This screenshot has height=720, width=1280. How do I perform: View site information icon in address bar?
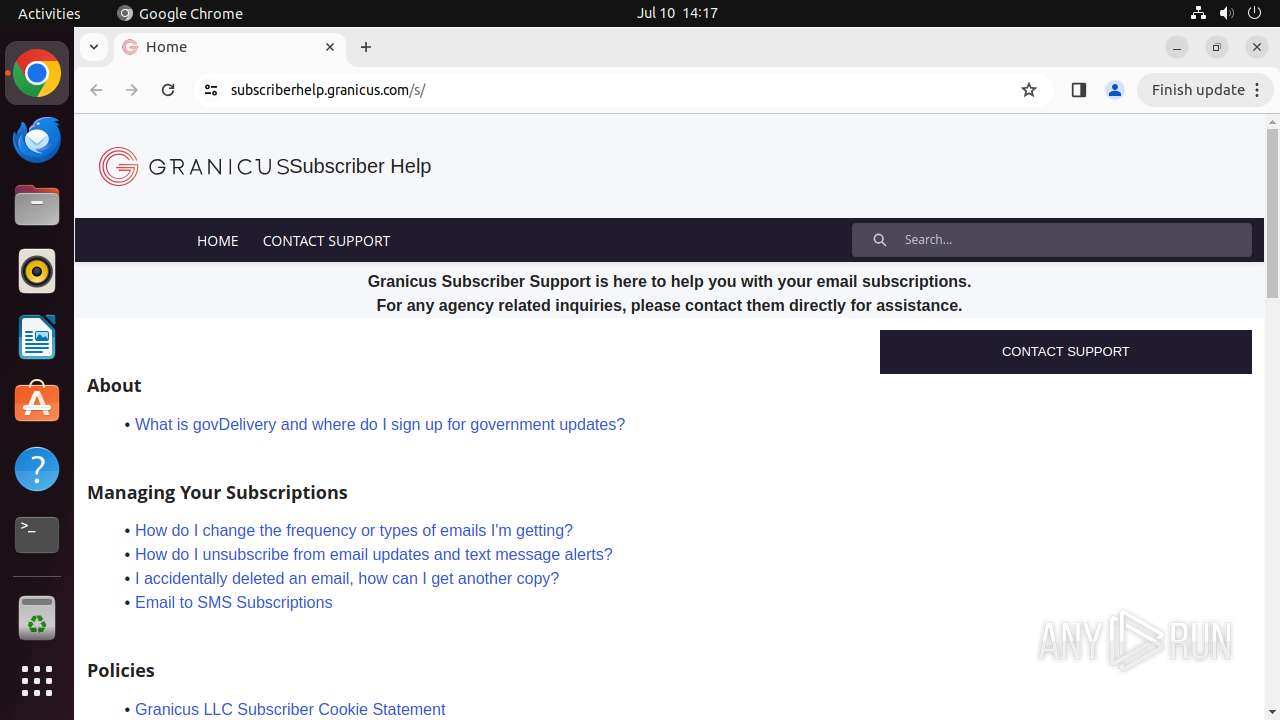pos(210,90)
